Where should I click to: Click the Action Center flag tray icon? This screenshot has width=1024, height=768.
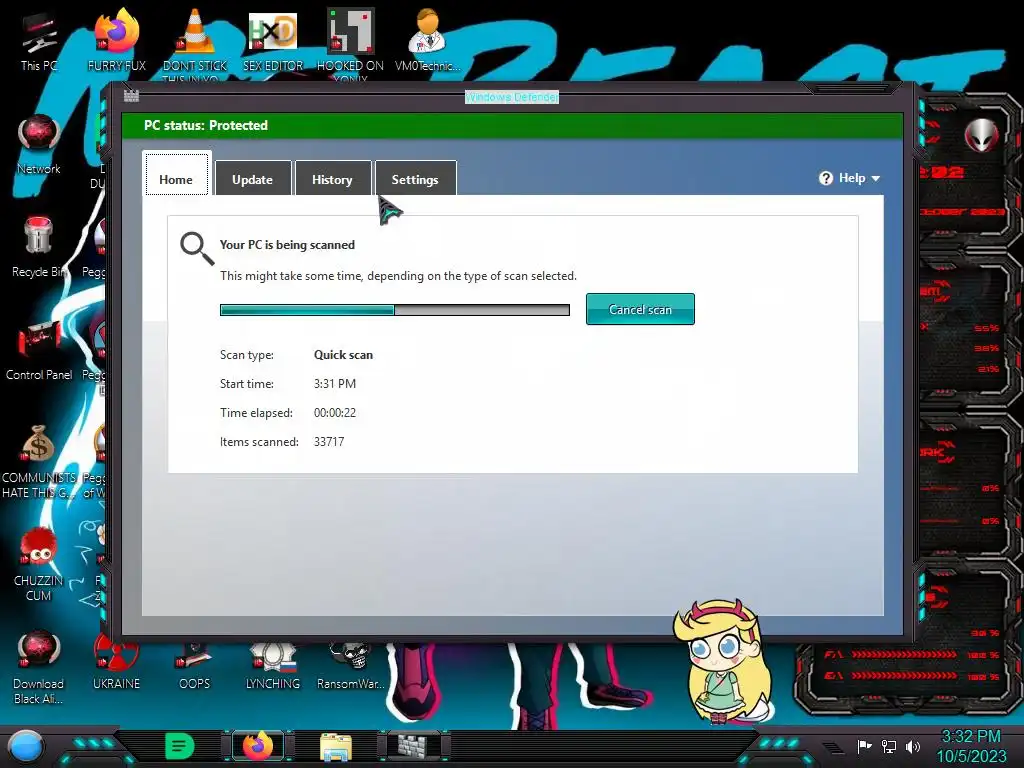click(x=865, y=746)
